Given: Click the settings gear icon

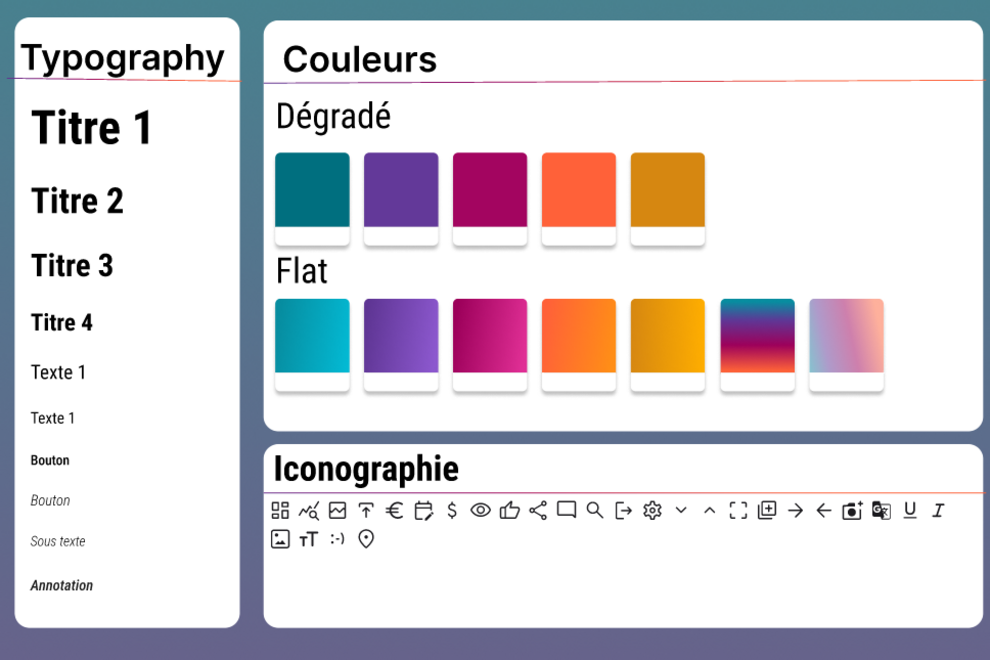Looking at the screenshot, I should tap(653, 510).
